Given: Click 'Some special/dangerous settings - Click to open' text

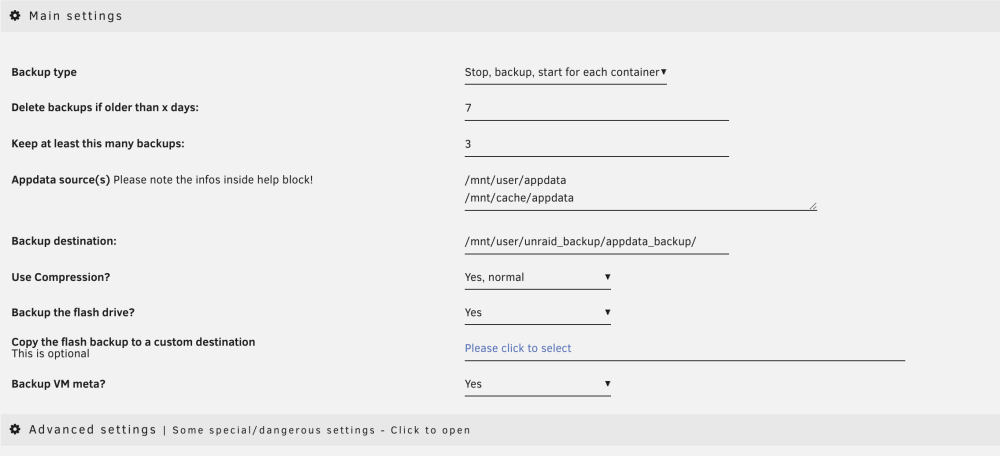Looking at the screenshot, I should tap(321, 430).
